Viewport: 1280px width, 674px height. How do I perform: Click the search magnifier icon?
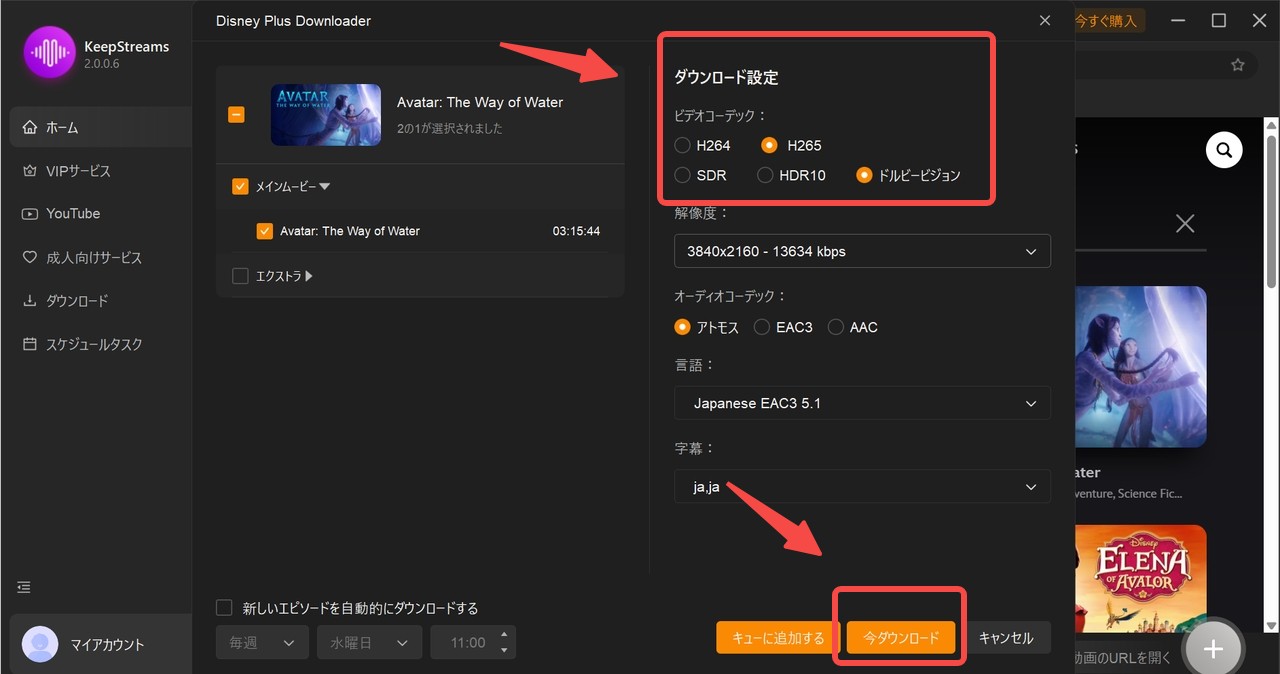point(1224,149)
